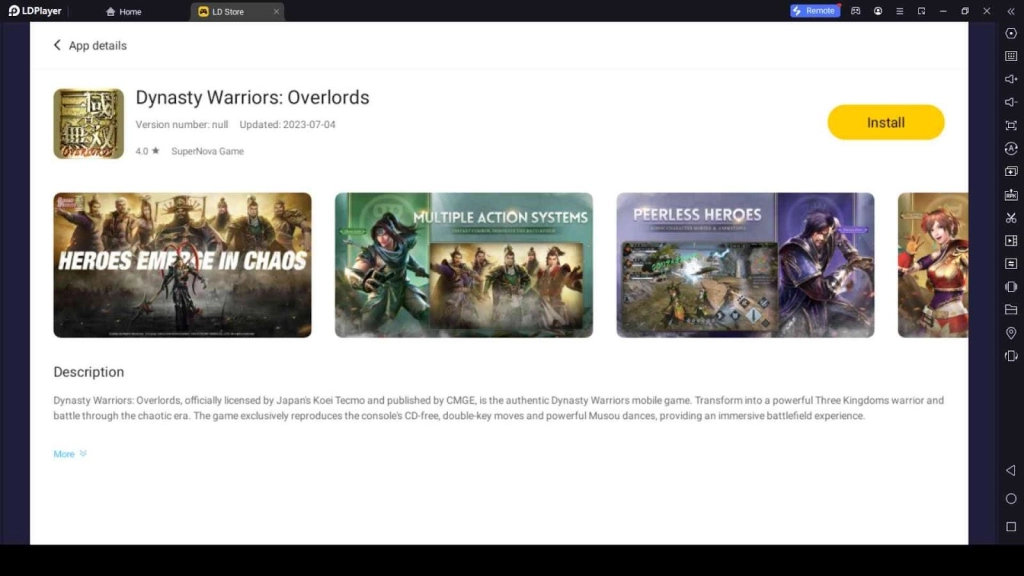Screen dimensions: 1024x576
Task: Open the Peerless Heroes screenshot
Action: 745,265
